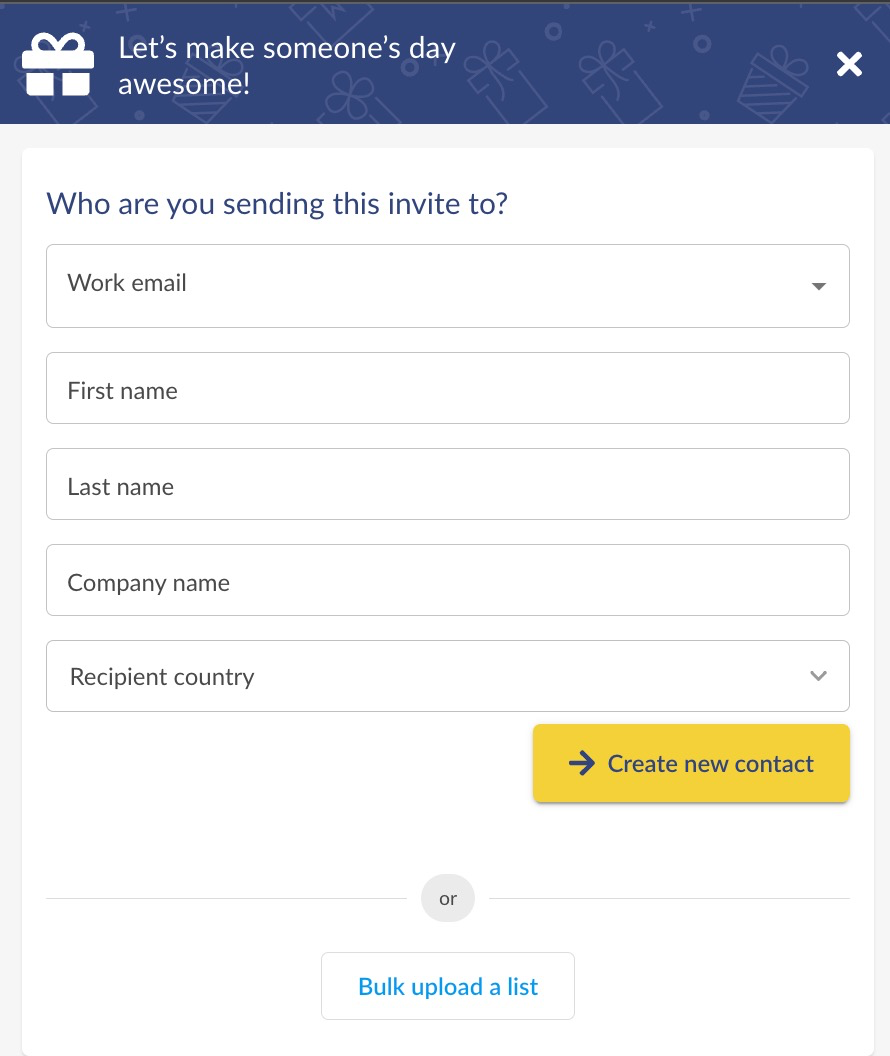Close the invite dialog with the X

pyautogui.click(x=849, y=65)
